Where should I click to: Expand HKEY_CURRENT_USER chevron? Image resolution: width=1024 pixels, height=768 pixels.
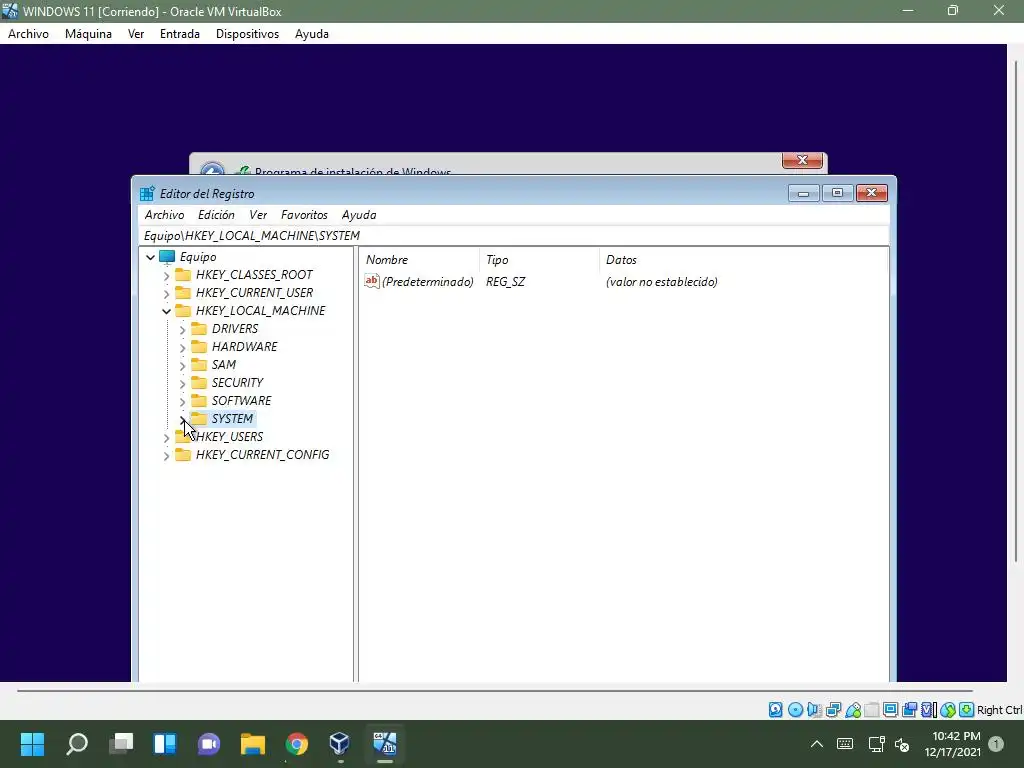[x=166, y=293]
